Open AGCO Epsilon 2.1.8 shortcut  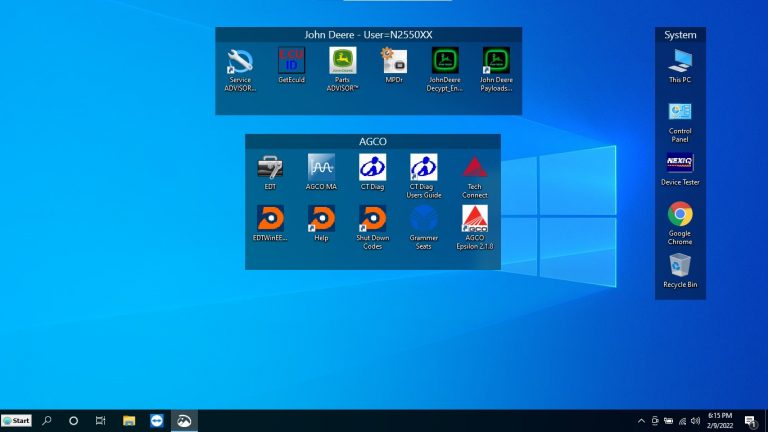click(x=475, y=219)
